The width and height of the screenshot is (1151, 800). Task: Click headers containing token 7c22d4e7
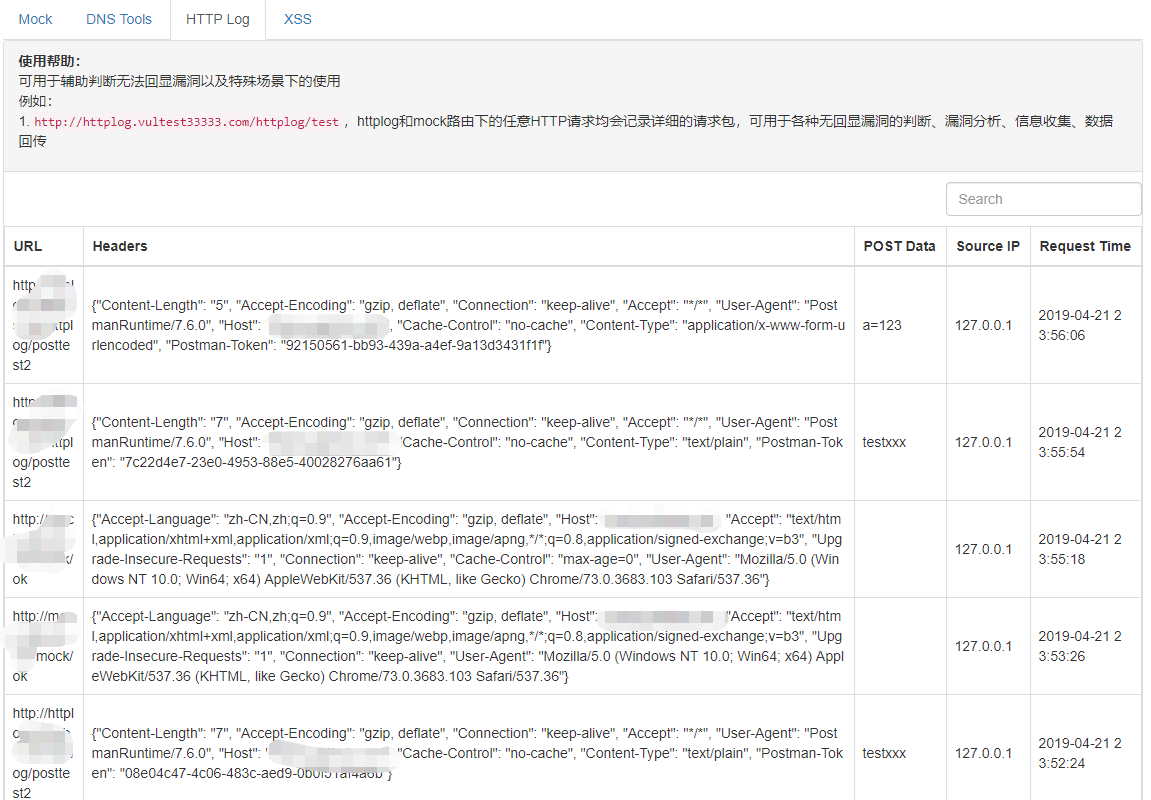pos(468,443)
